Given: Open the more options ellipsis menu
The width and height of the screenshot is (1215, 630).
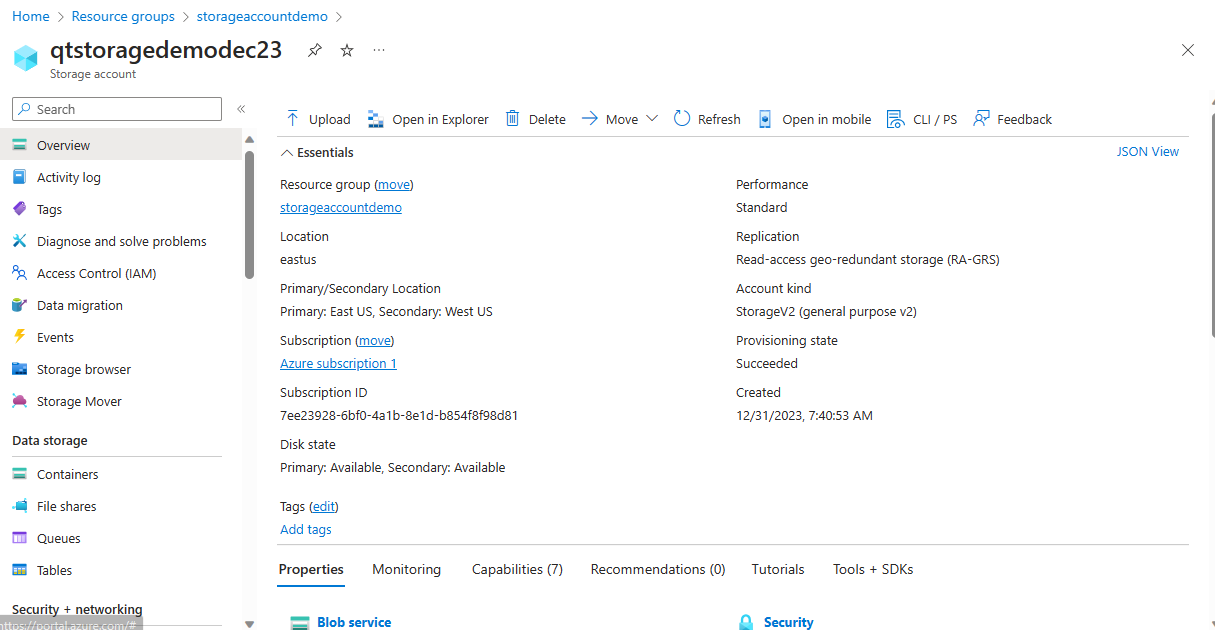Looking at the screenshot, I should (x=379, y=50).
